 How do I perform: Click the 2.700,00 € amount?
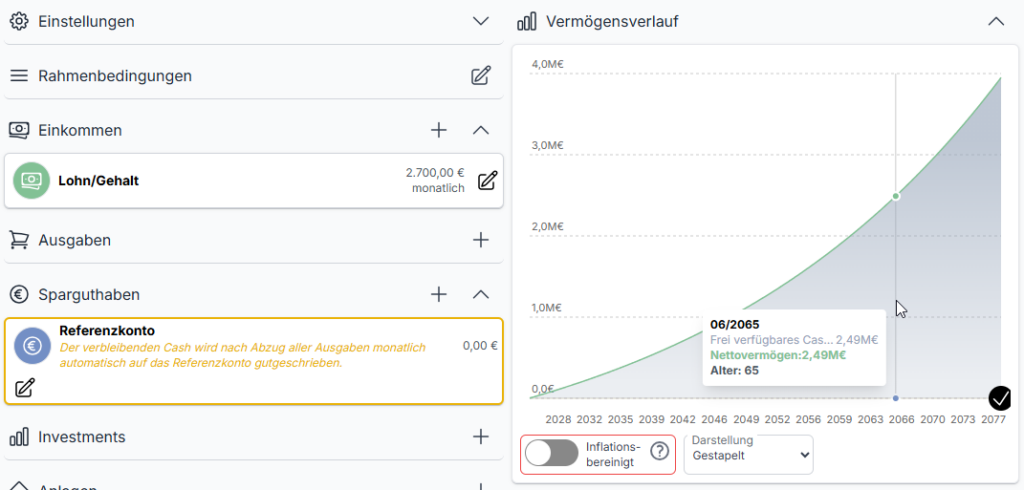(x=435, y=173)
